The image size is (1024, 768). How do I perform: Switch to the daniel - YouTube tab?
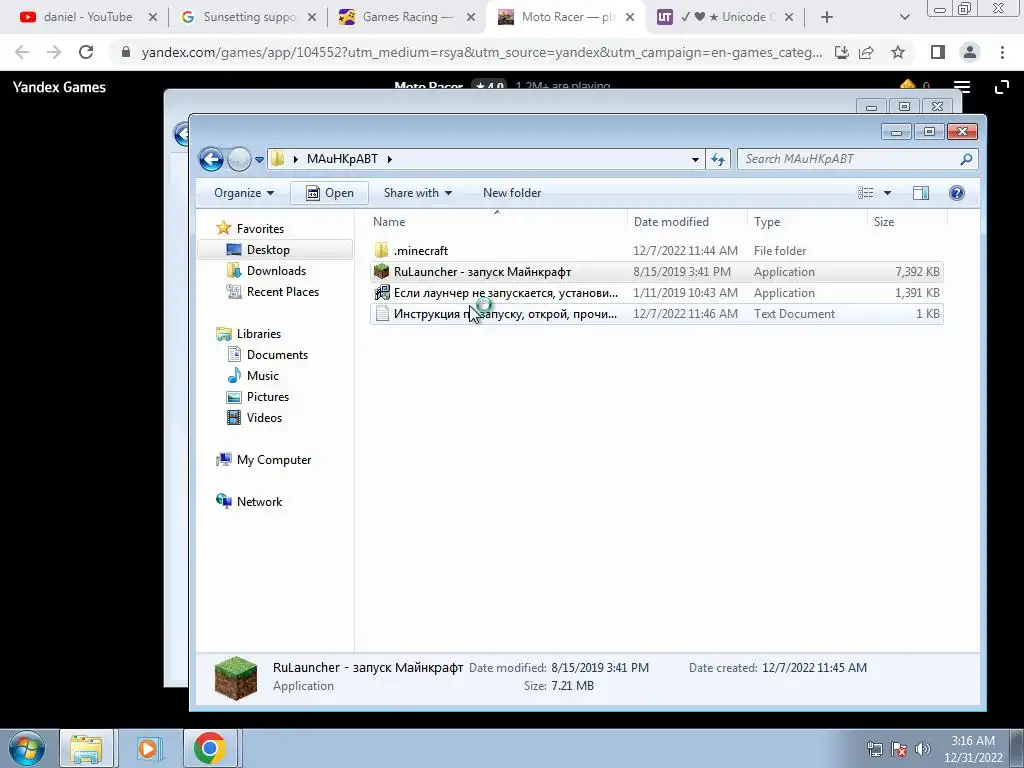pos(88,17)
